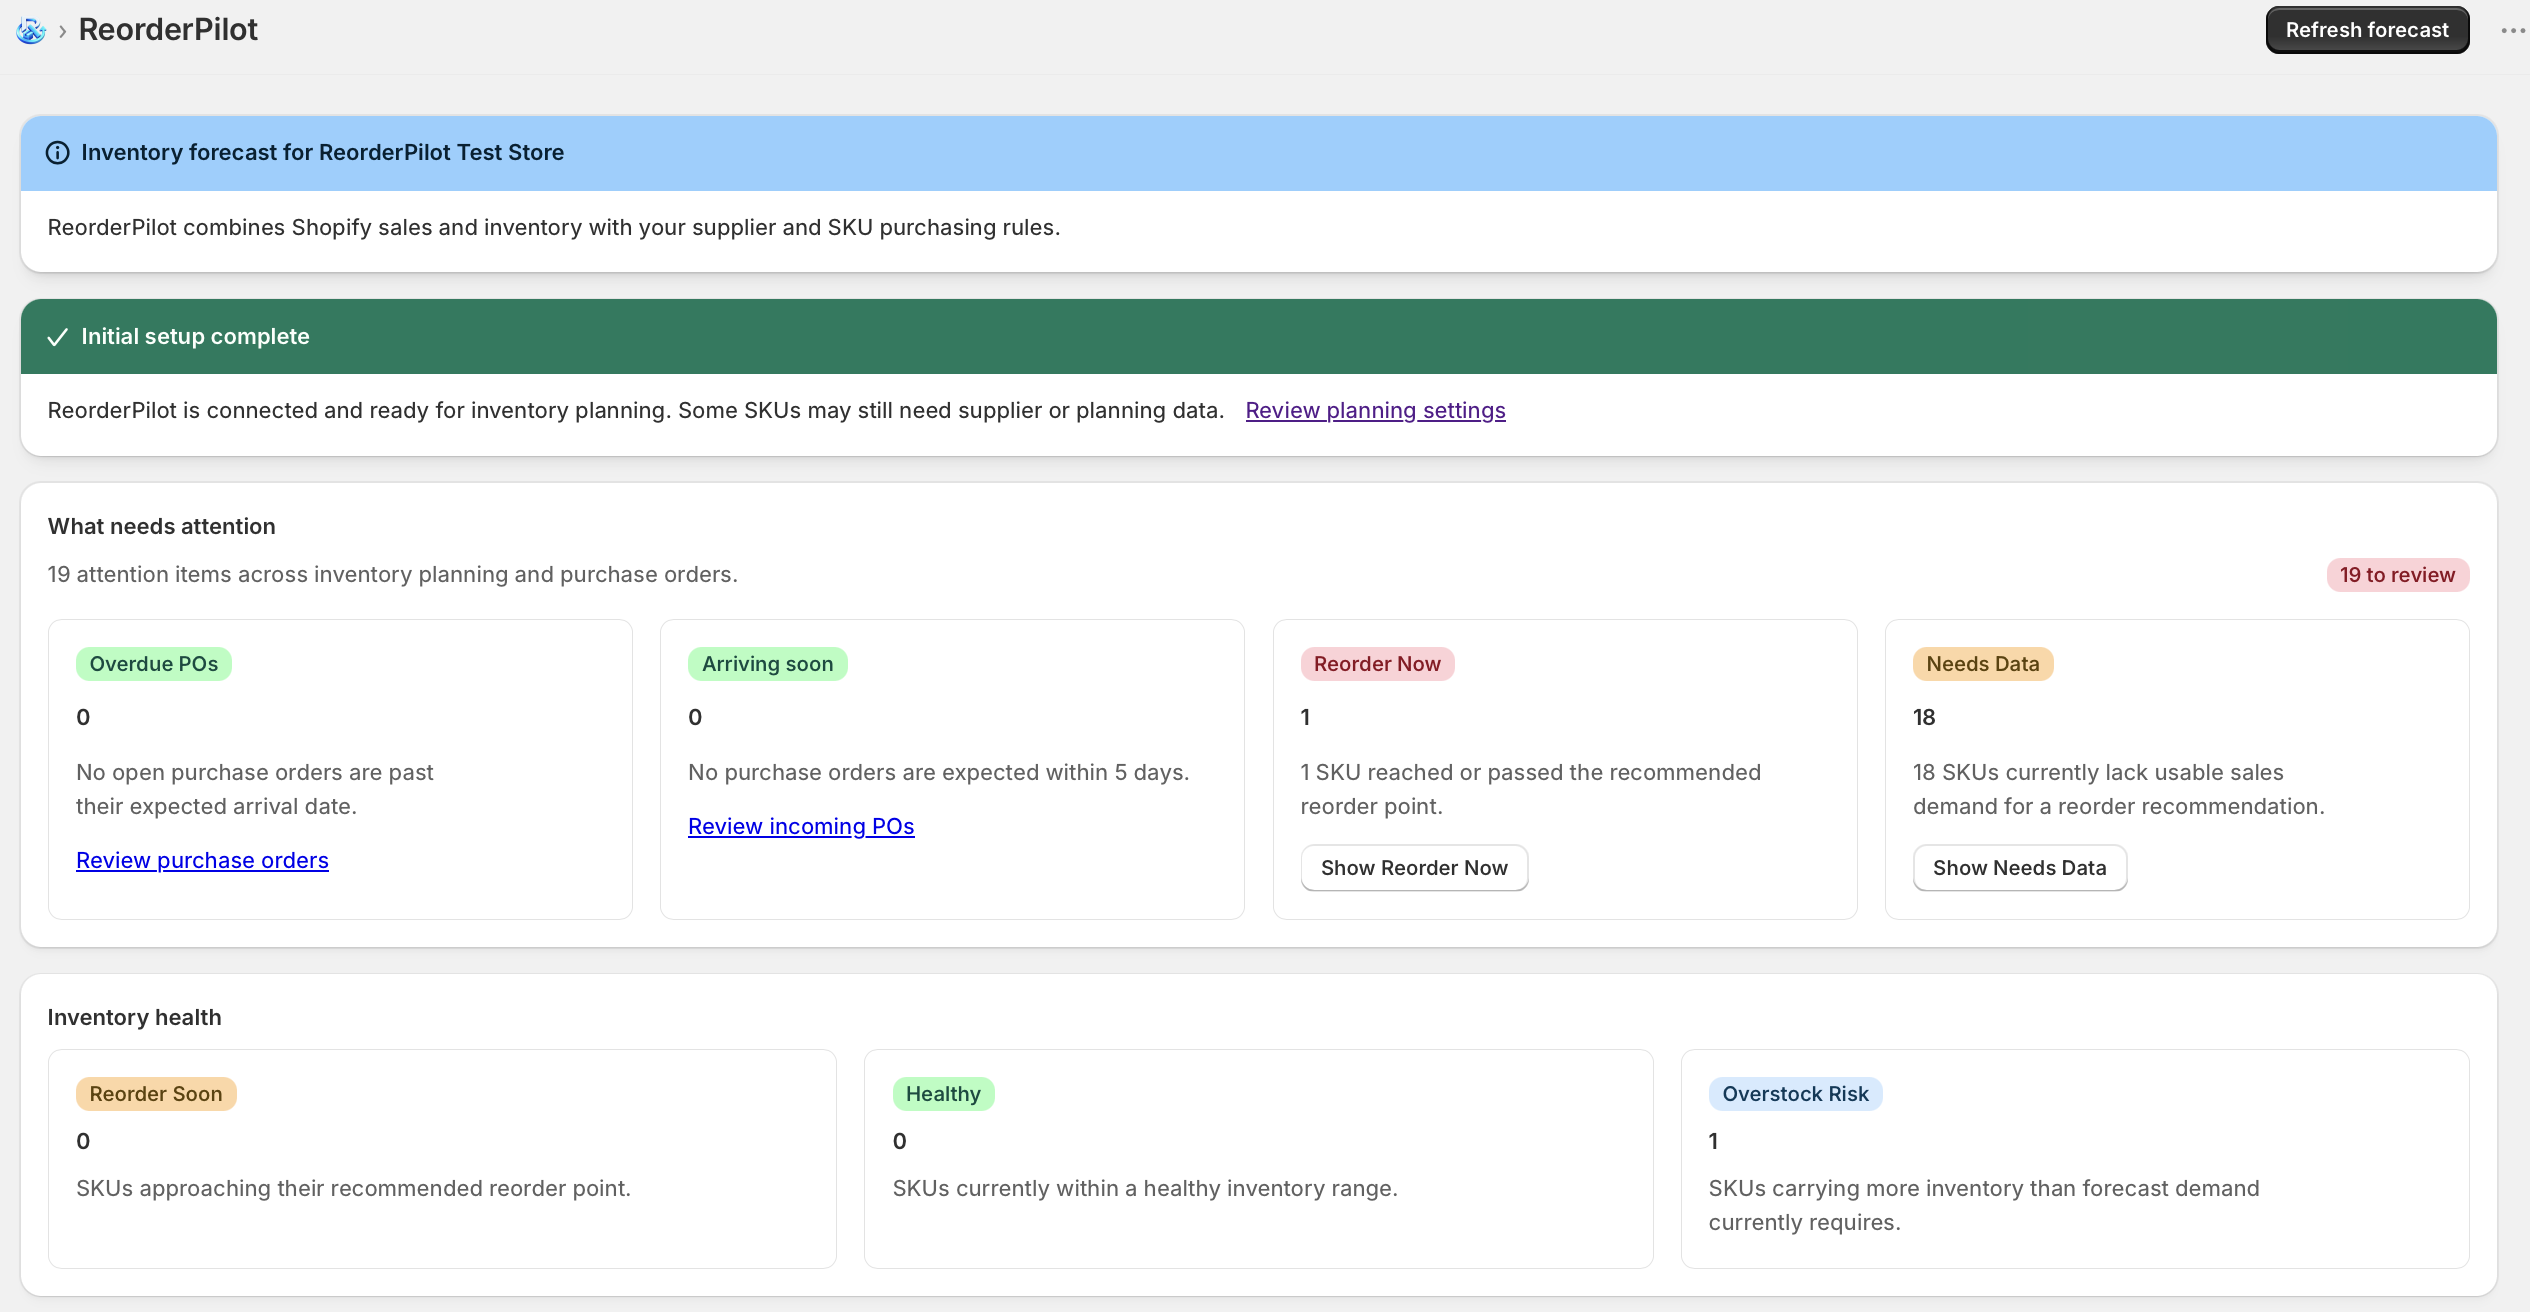
Task: Click text '1 SKU reached or passed the recommended'
Action: point(1531,773)
